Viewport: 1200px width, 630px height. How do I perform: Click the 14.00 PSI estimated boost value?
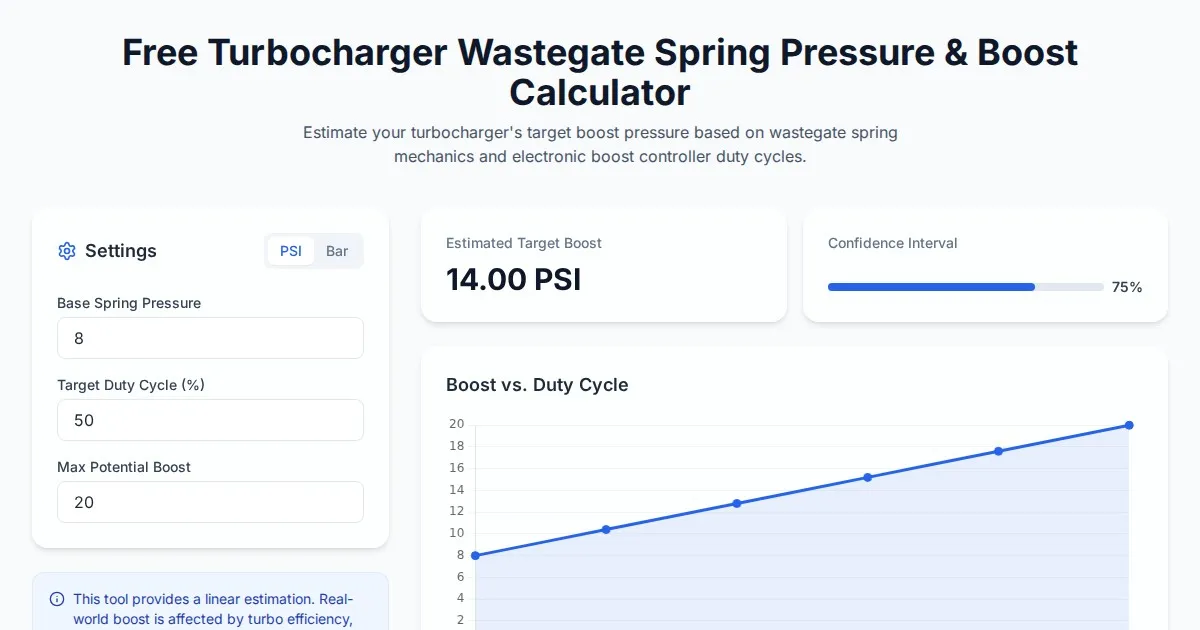pyautogui.click(x=513, y=279)
